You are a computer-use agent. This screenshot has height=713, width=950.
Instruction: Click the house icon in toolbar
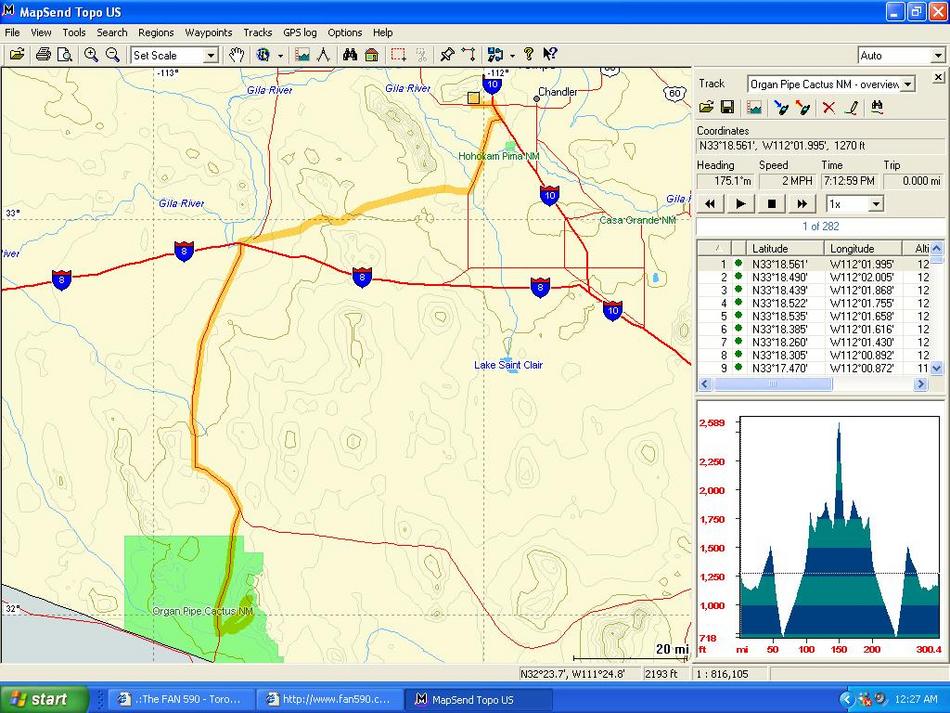[372, 55]
